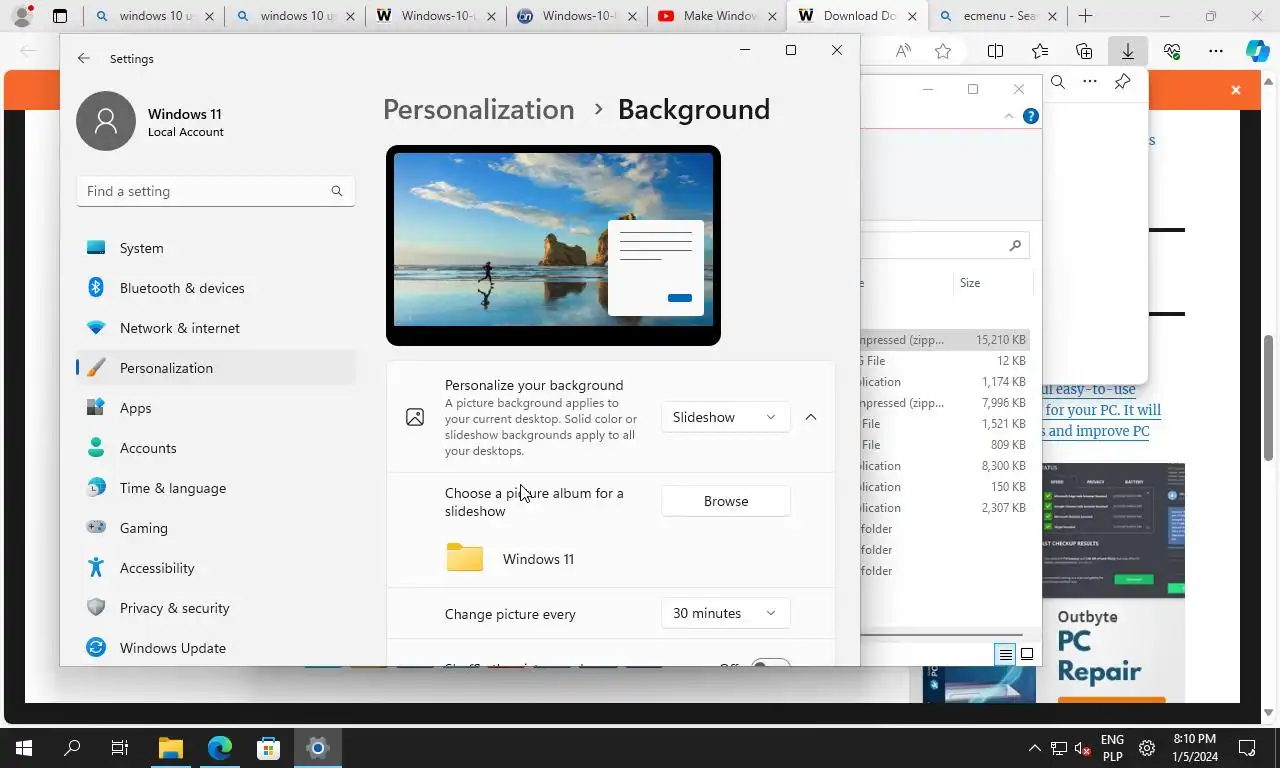This screenshot has height=768, width=1280.
Task: Open Accessibility settings category
Action: point(216,568)
